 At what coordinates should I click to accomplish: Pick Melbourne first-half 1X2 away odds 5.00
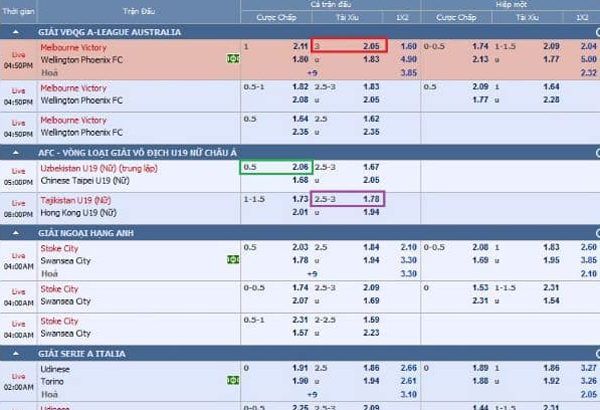[x=589, y=59]
